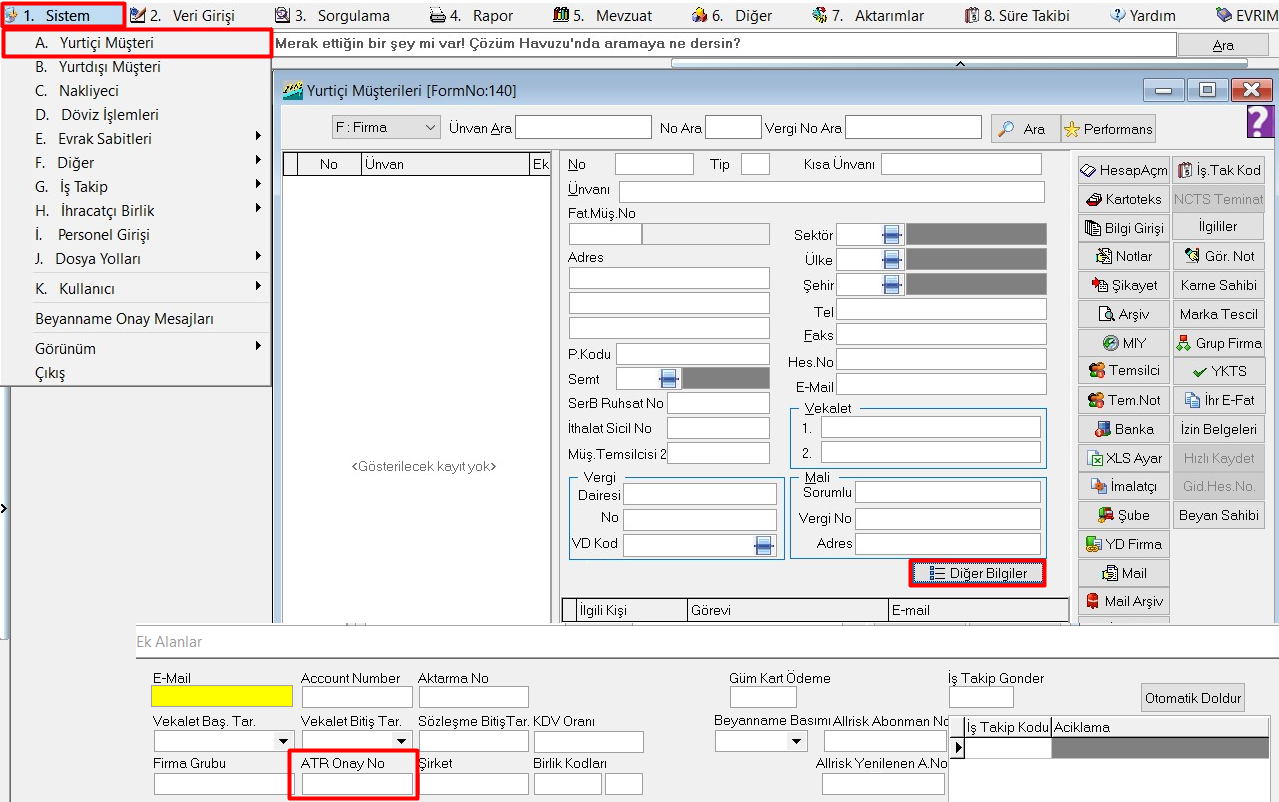Open the HesapAçm button

pyautogui.click(x=1123, y=171)
